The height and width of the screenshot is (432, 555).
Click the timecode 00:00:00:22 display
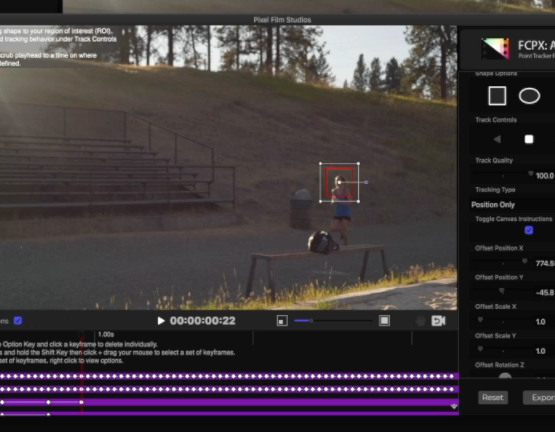(202, 321)
